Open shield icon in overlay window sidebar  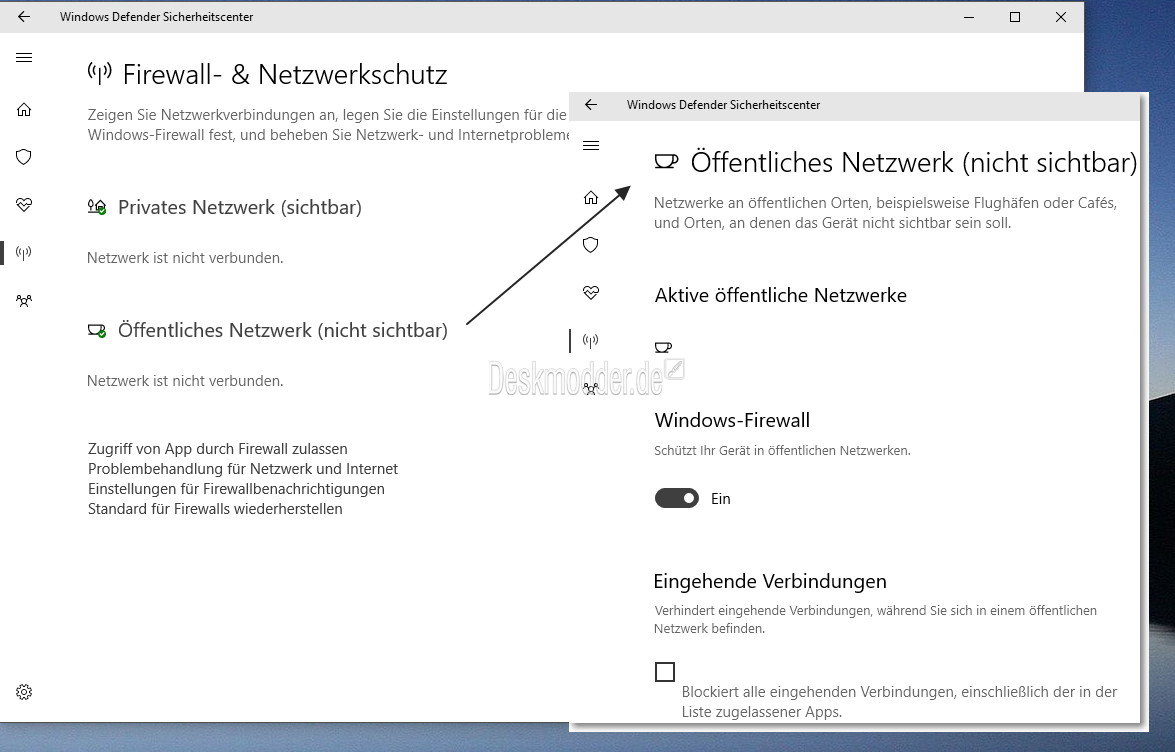[x=591, y=245]
